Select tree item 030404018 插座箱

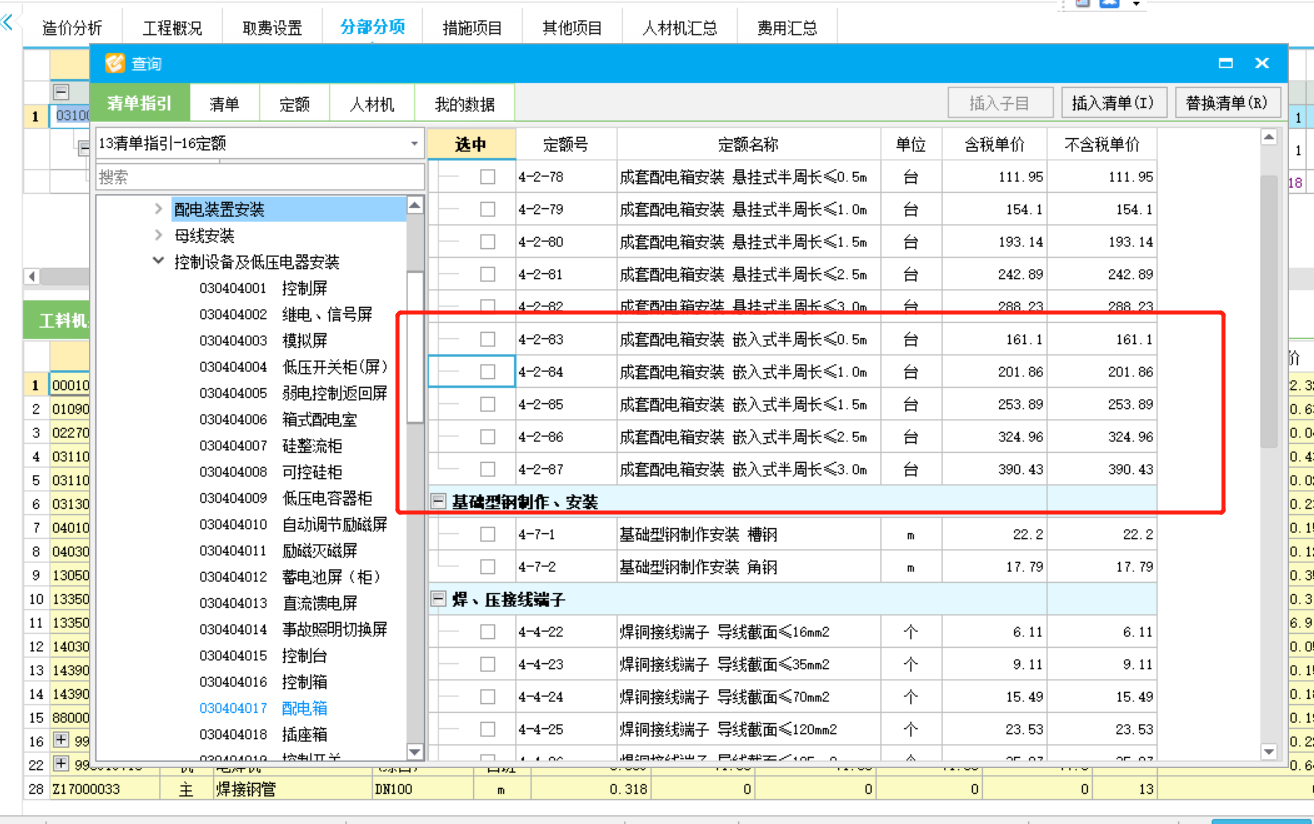(263, 734)
